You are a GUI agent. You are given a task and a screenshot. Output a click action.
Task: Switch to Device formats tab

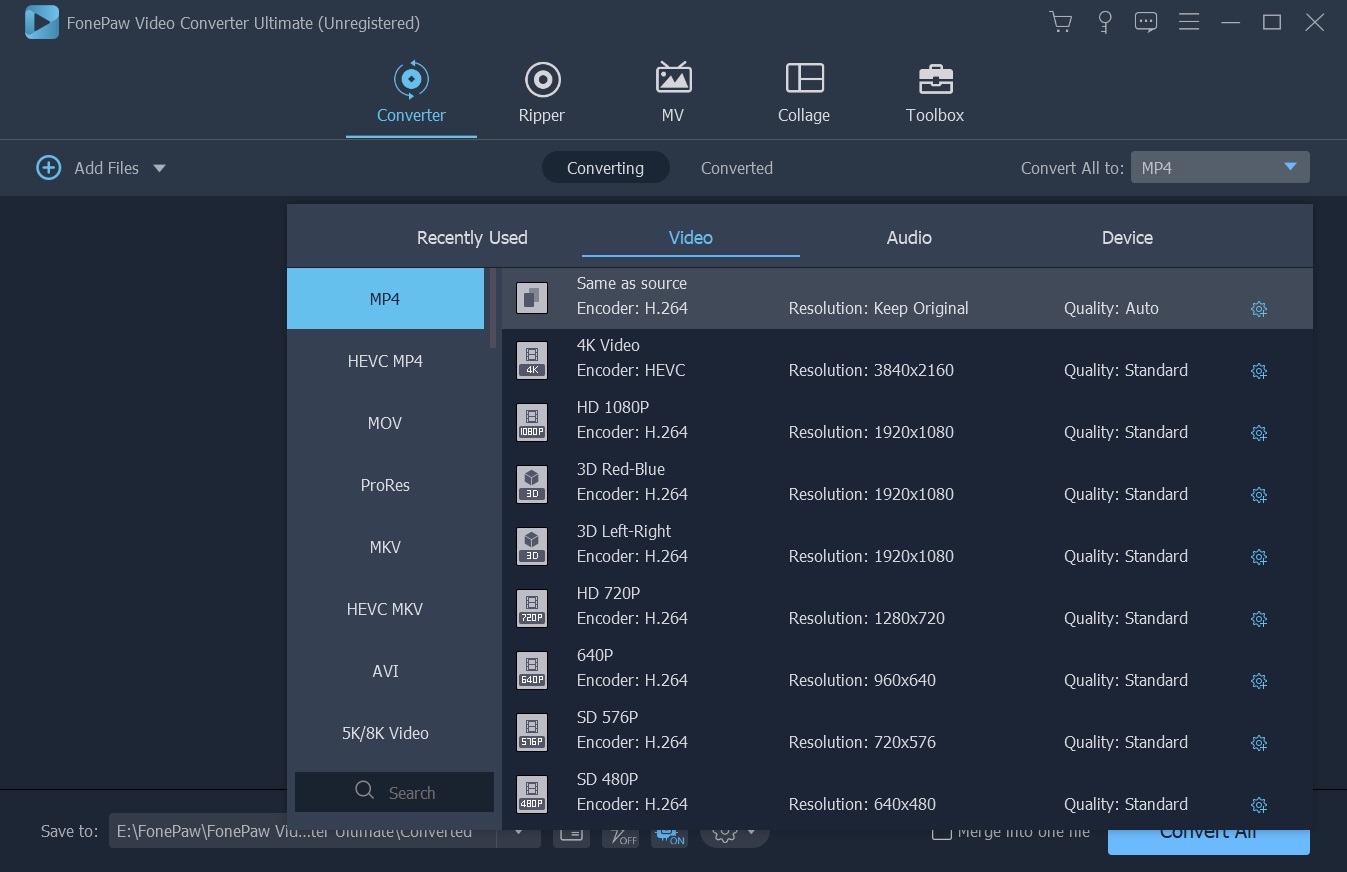[1127, 238]
